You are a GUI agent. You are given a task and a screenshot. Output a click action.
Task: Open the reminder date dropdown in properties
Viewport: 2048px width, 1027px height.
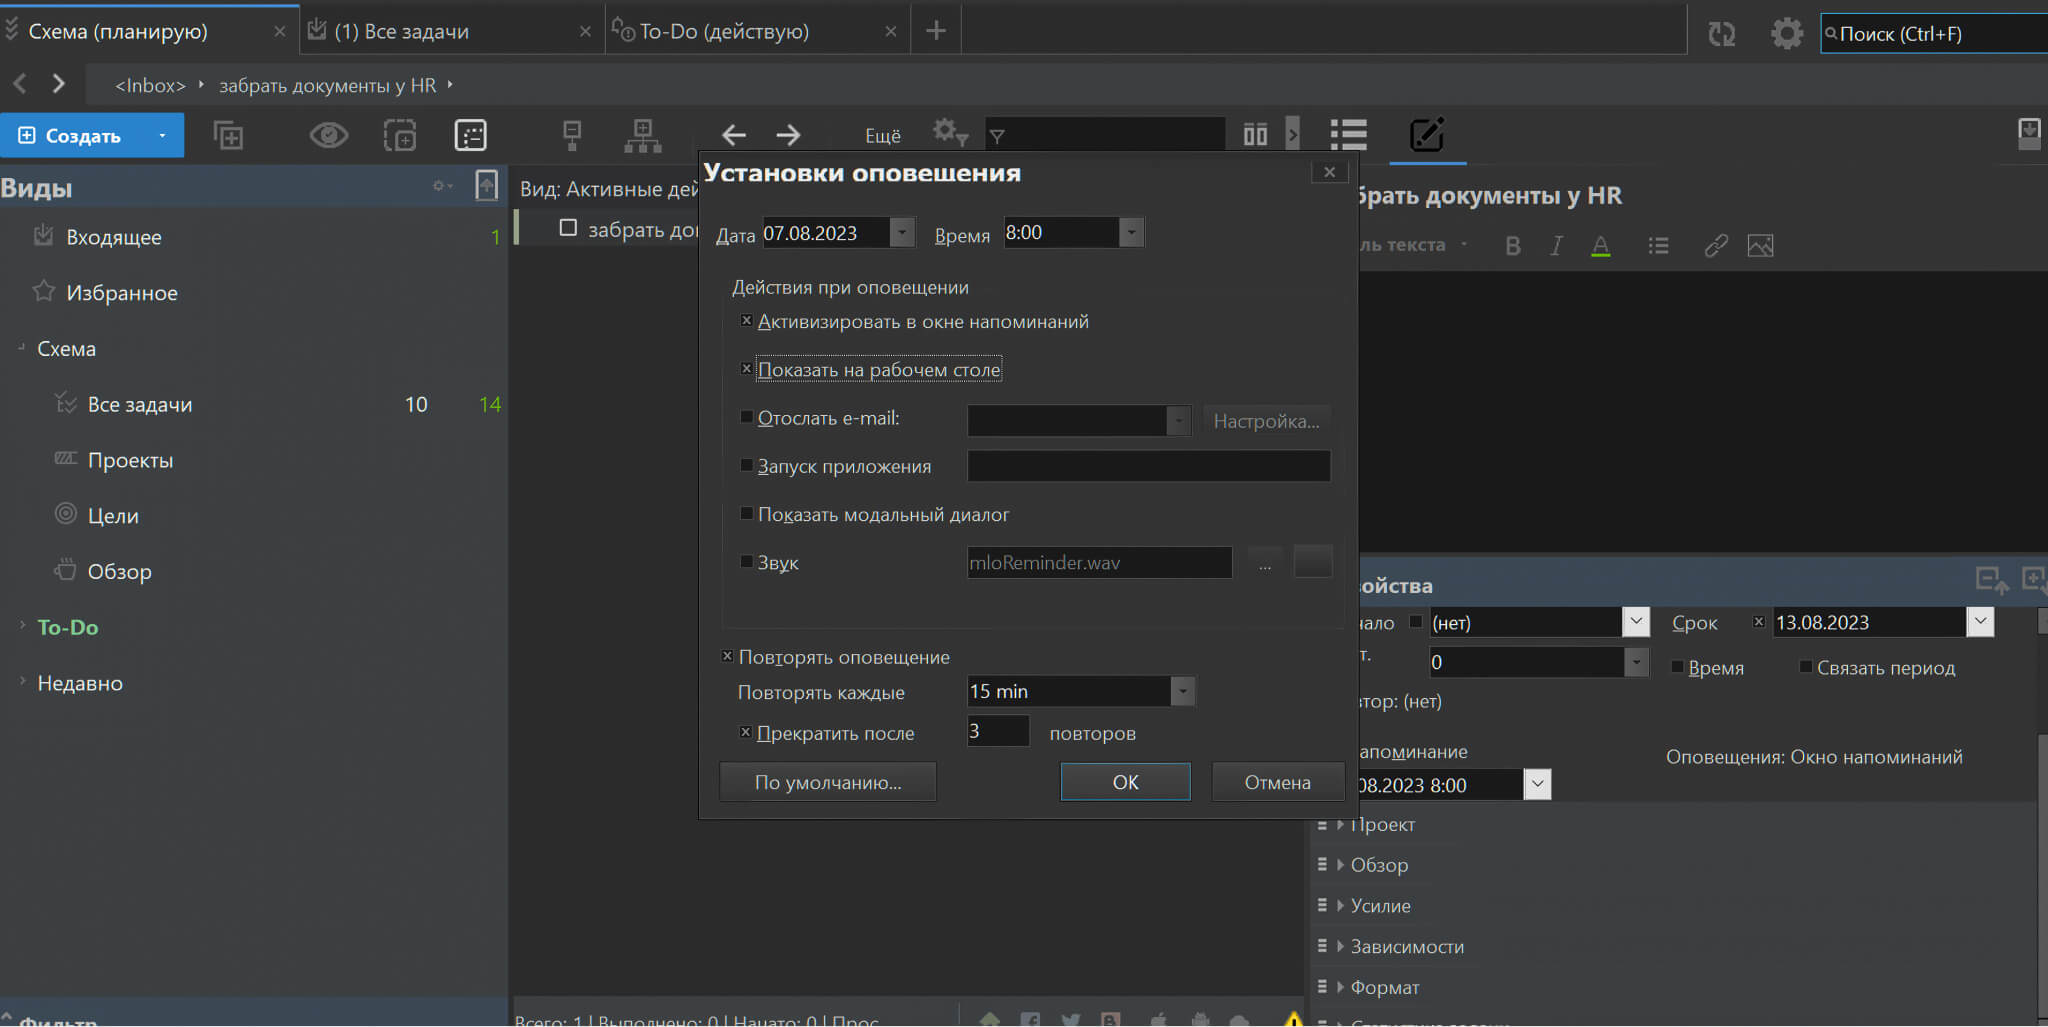1537,784
